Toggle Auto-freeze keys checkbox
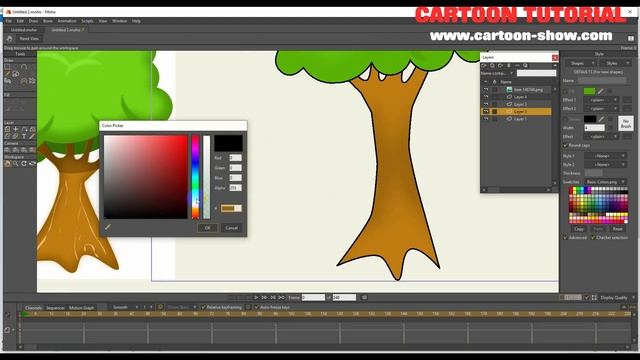Image resolution: width=640 pixels, height=360 pixels. point(256,307)
